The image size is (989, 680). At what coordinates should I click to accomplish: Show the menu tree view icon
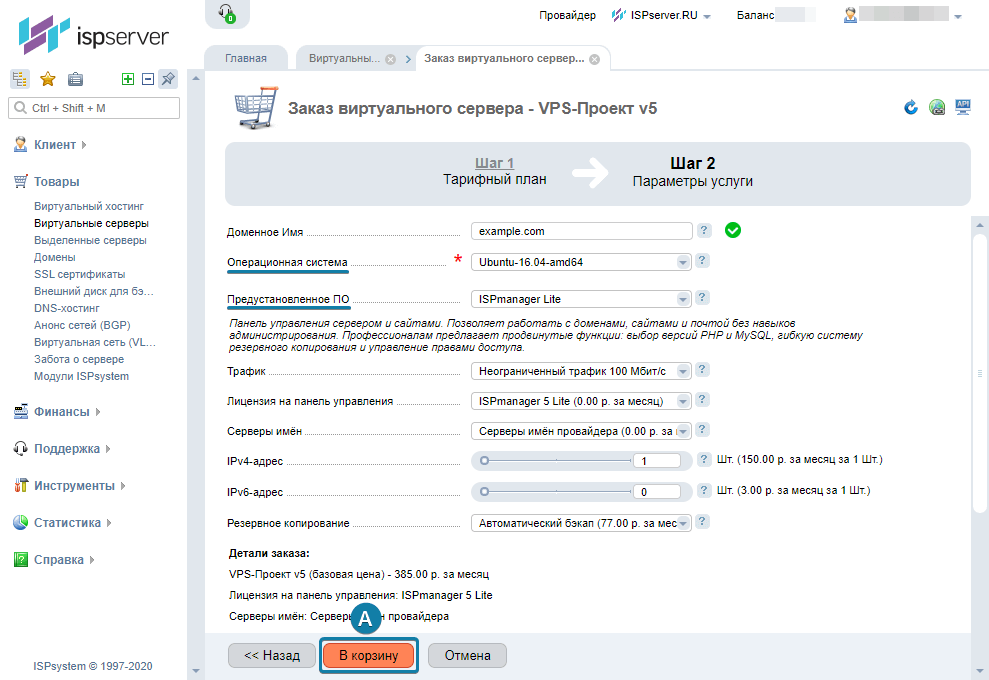click(20, 79)
